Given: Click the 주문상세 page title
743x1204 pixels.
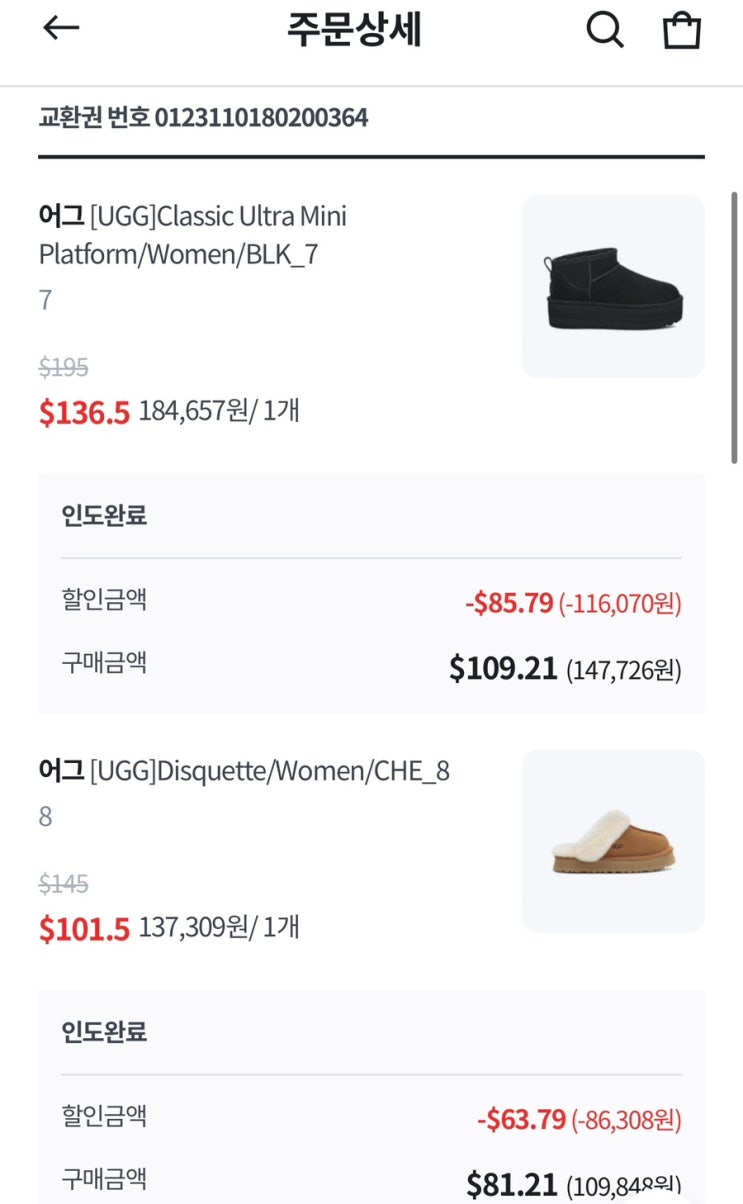Looking at the screenshot, I should click(x=354, y=30).
